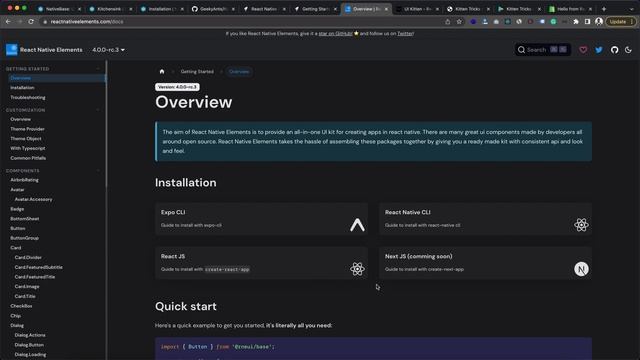Select Avatar.Accessory in the sidebar

33,200
